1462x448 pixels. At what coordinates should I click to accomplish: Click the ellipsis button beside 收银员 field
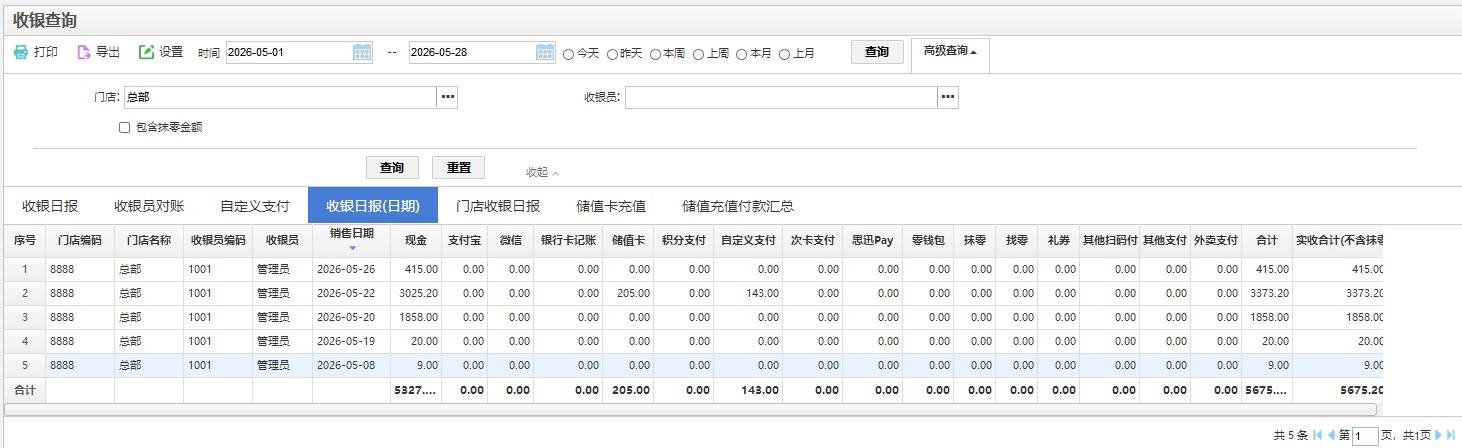tap(948, 97)
